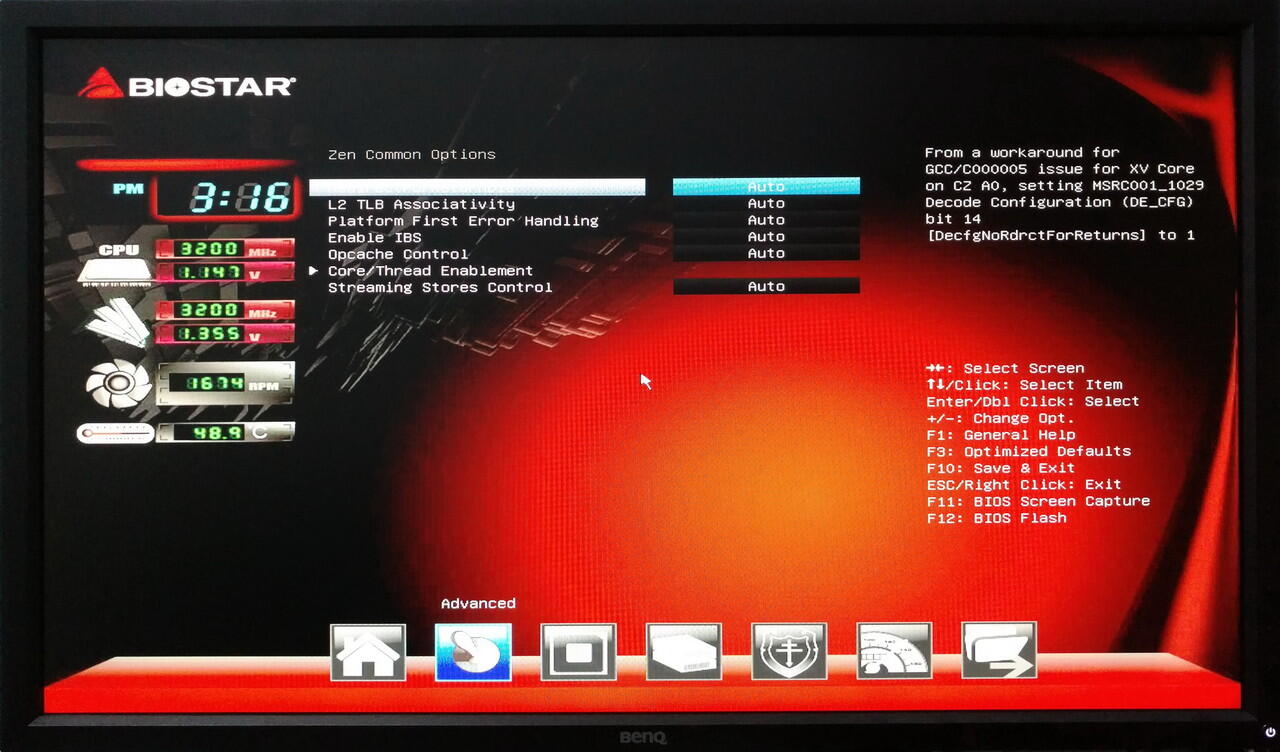The width and height of the screenshot is (1280, 752).
Task: Select the white highlighted option row
Action: [x=477, y=187]
